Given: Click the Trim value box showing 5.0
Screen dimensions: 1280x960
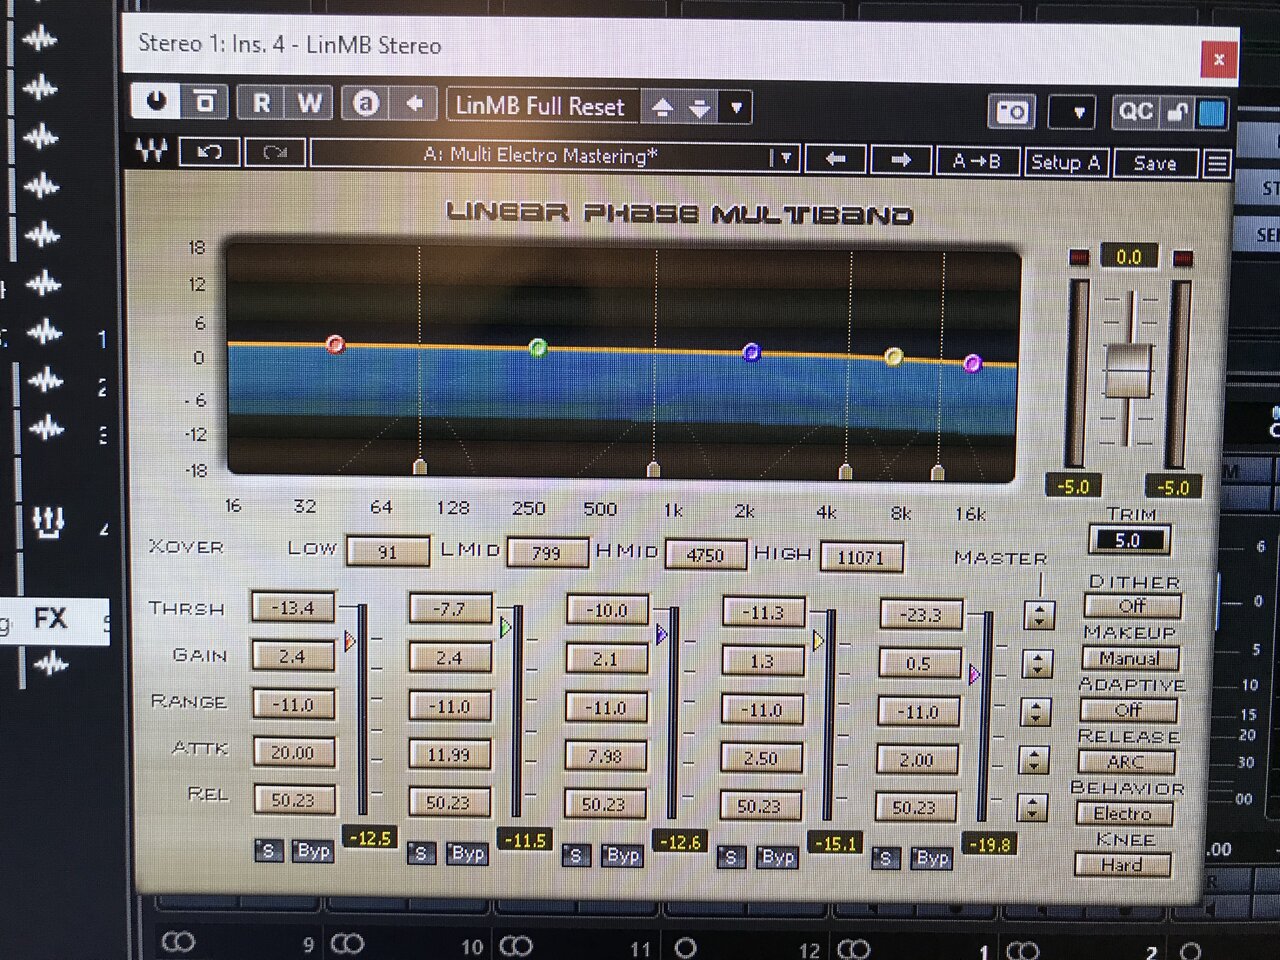Looking at the screenshot, I should 1128,540.
